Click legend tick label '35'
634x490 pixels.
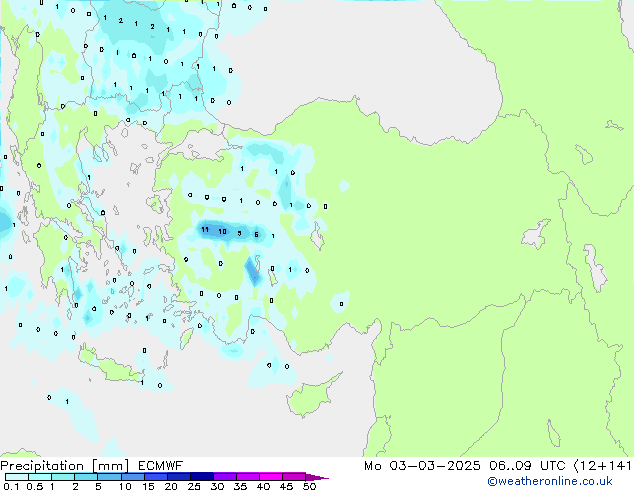240,486
